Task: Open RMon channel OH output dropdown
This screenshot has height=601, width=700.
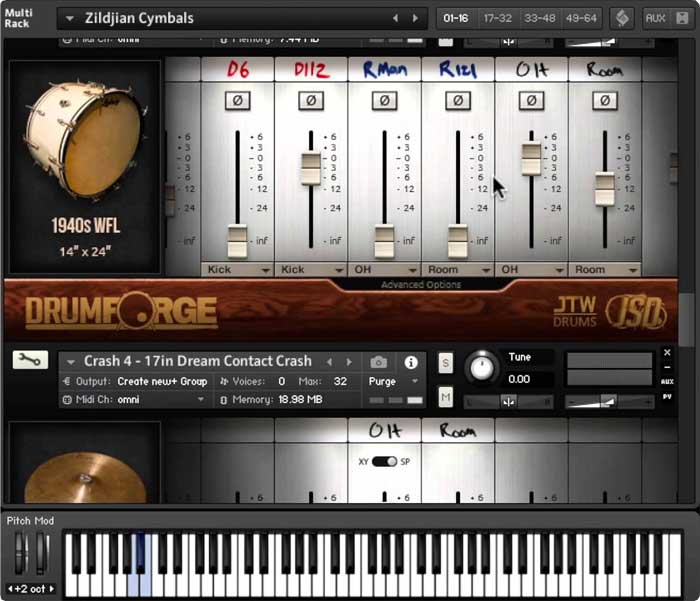Action: point(384,270)
